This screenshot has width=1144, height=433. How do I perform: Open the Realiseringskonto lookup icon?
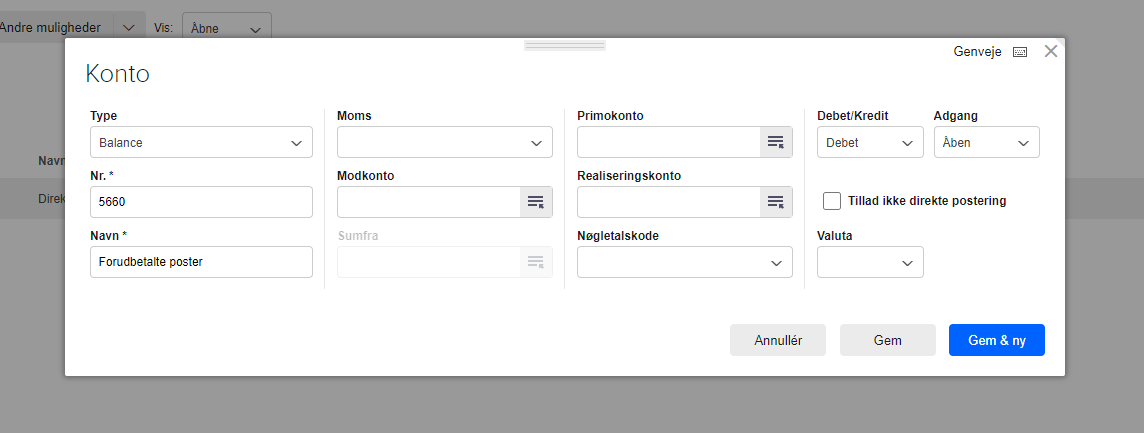coord(776,202)
